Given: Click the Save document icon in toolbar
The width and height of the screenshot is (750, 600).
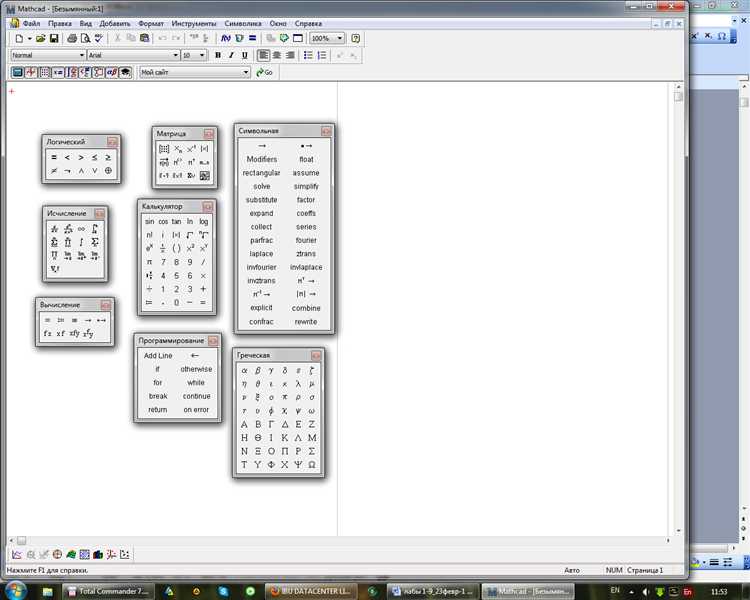Looking at the screenshot, I should (x=54, y=38).
